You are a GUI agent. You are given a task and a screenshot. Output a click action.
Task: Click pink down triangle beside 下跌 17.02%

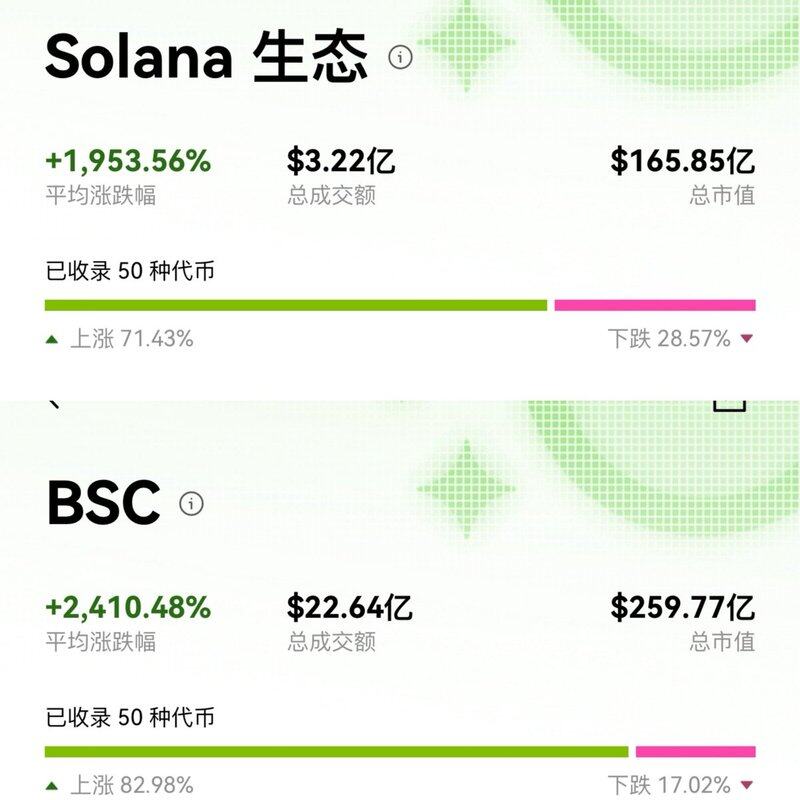(x=746, y=786)
